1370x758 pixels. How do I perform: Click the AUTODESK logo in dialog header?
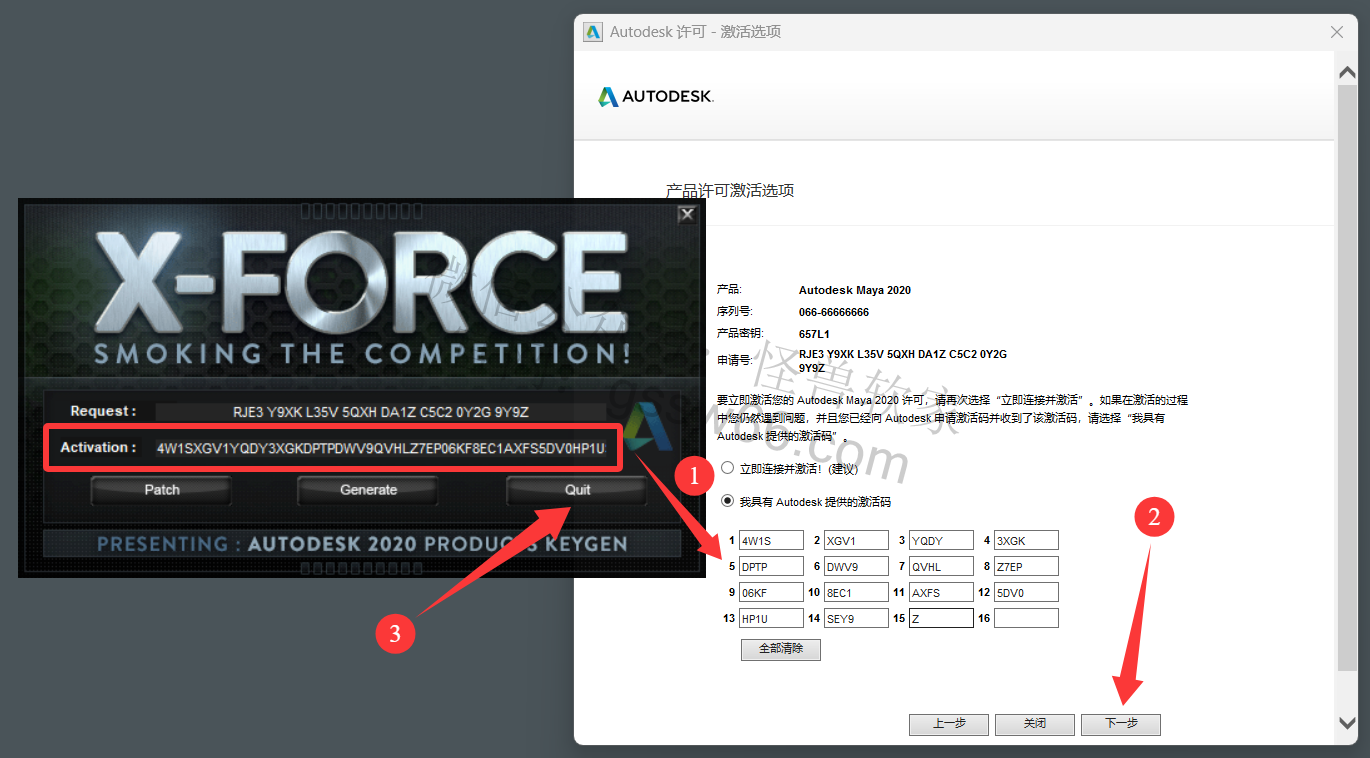coord(656,97)
